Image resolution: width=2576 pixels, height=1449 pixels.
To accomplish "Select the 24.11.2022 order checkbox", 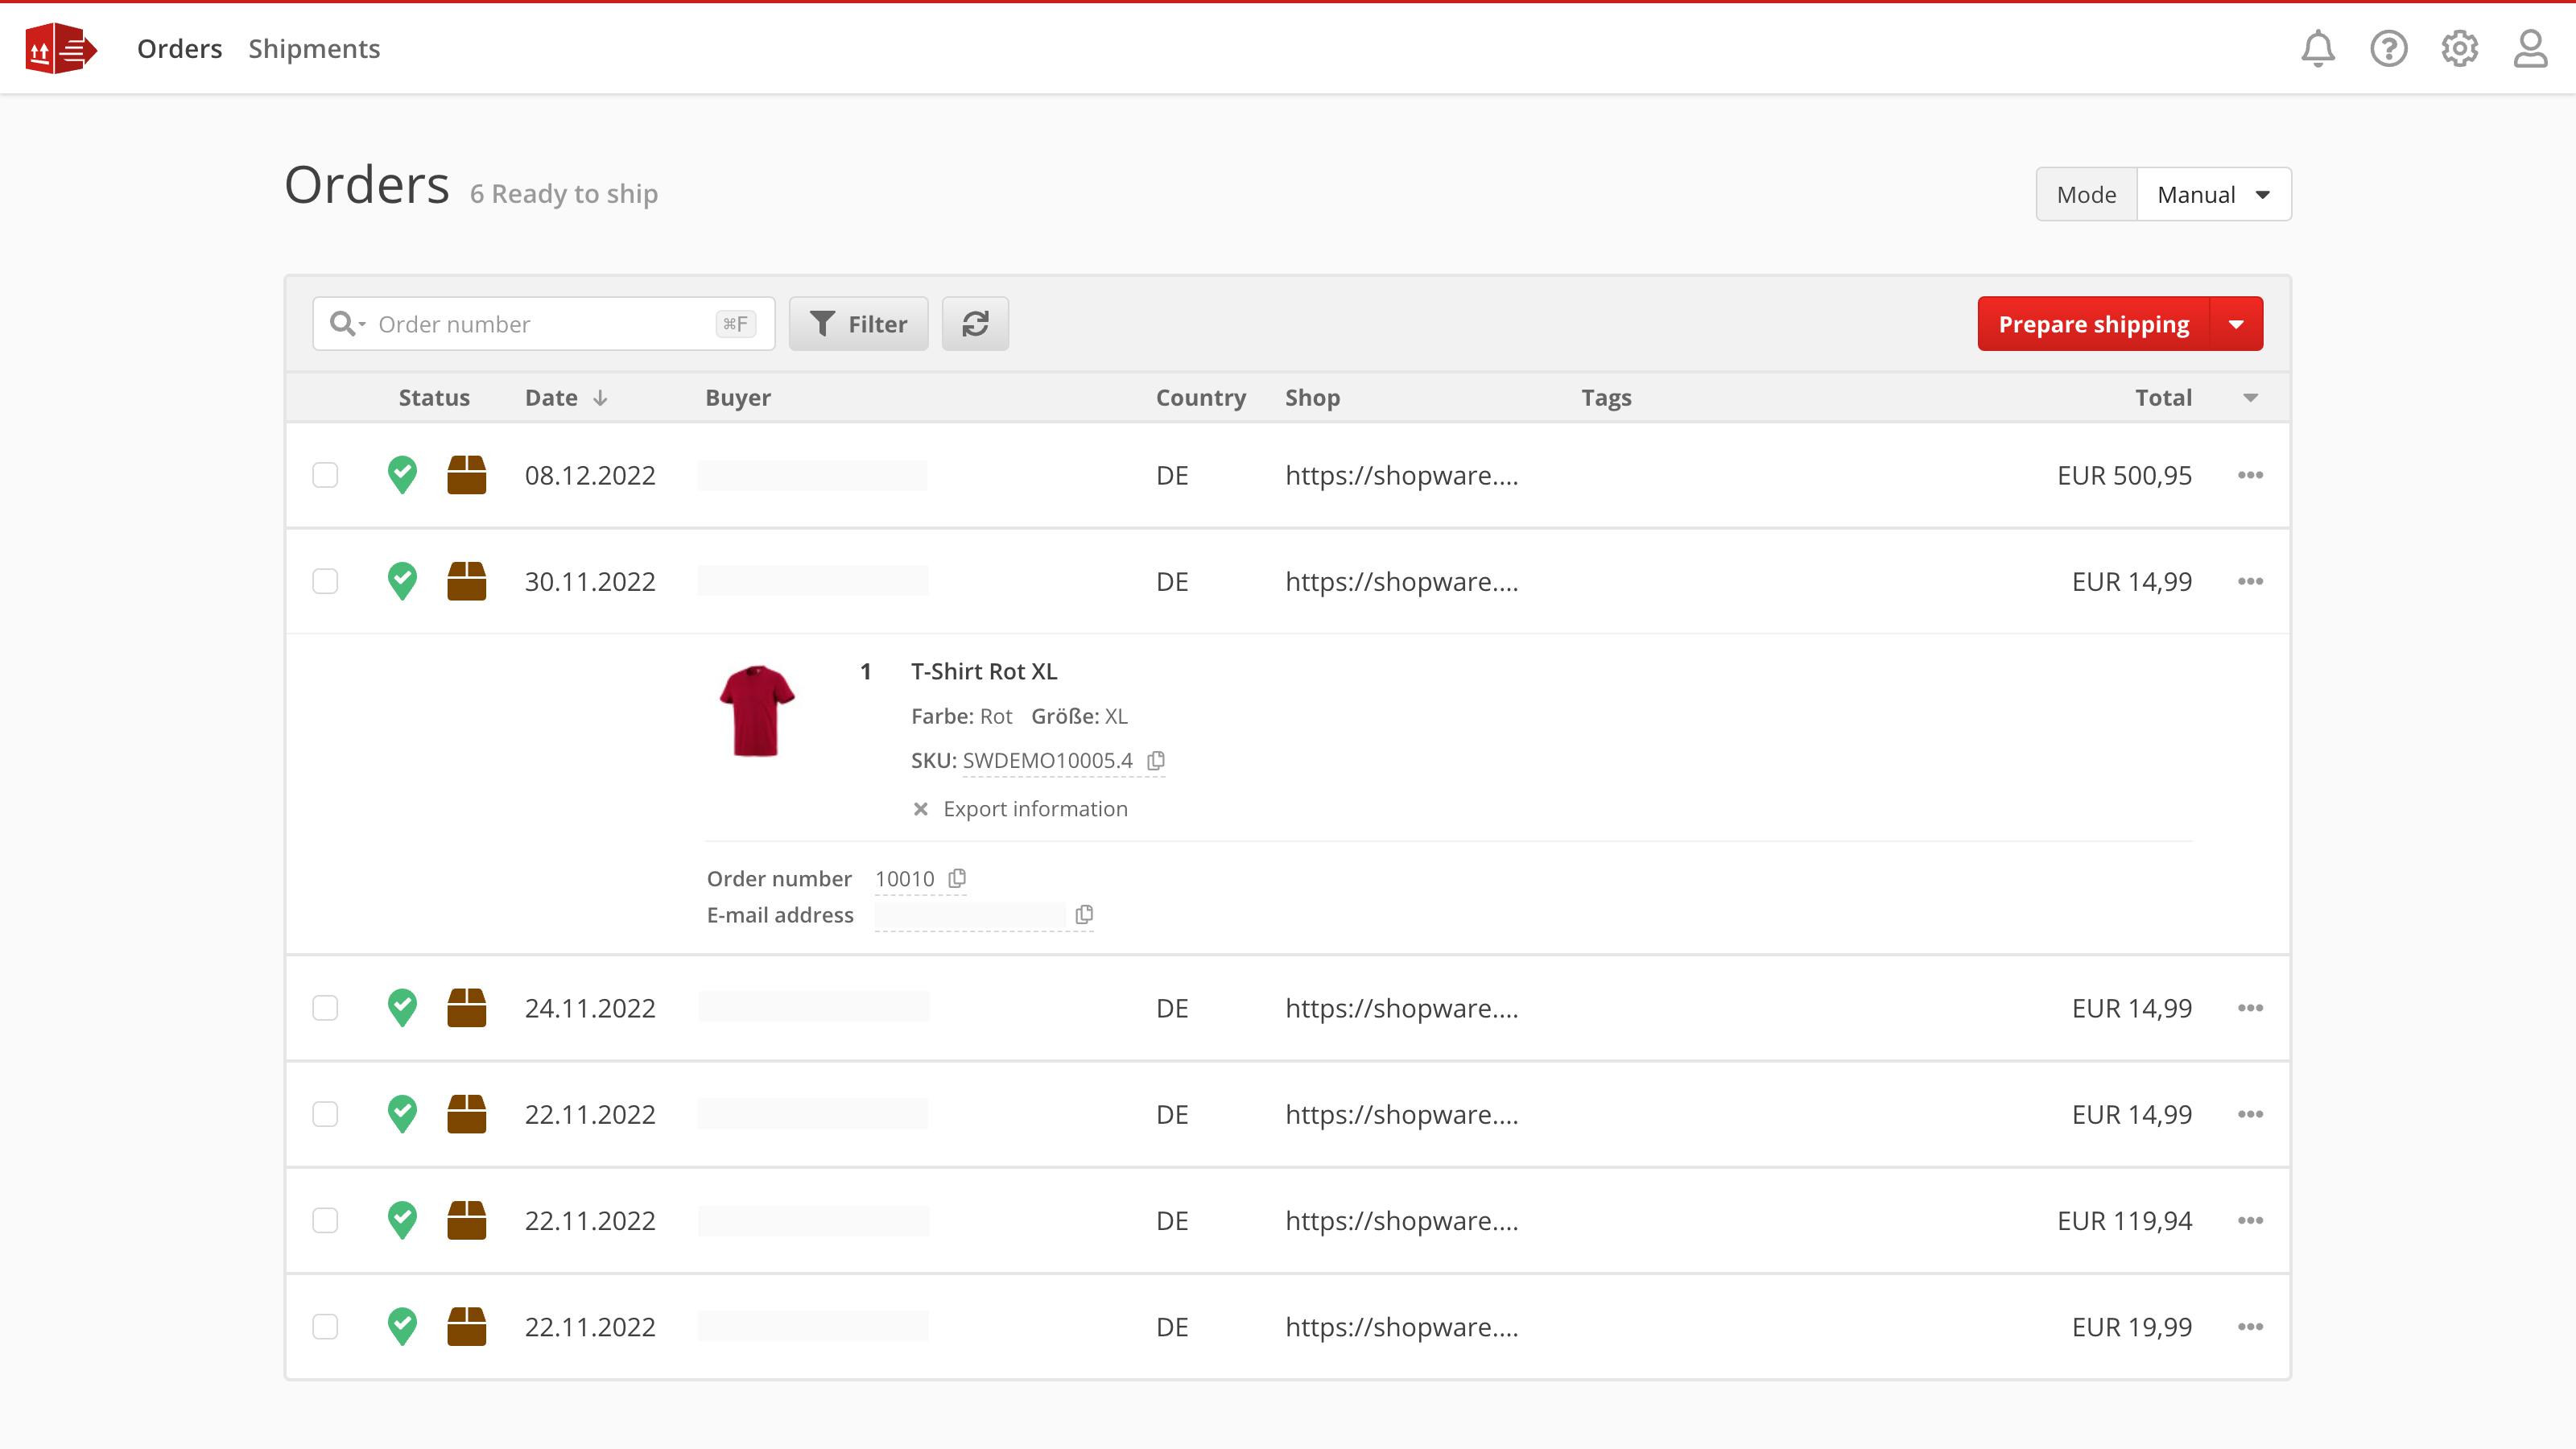I will point(325,1008).
